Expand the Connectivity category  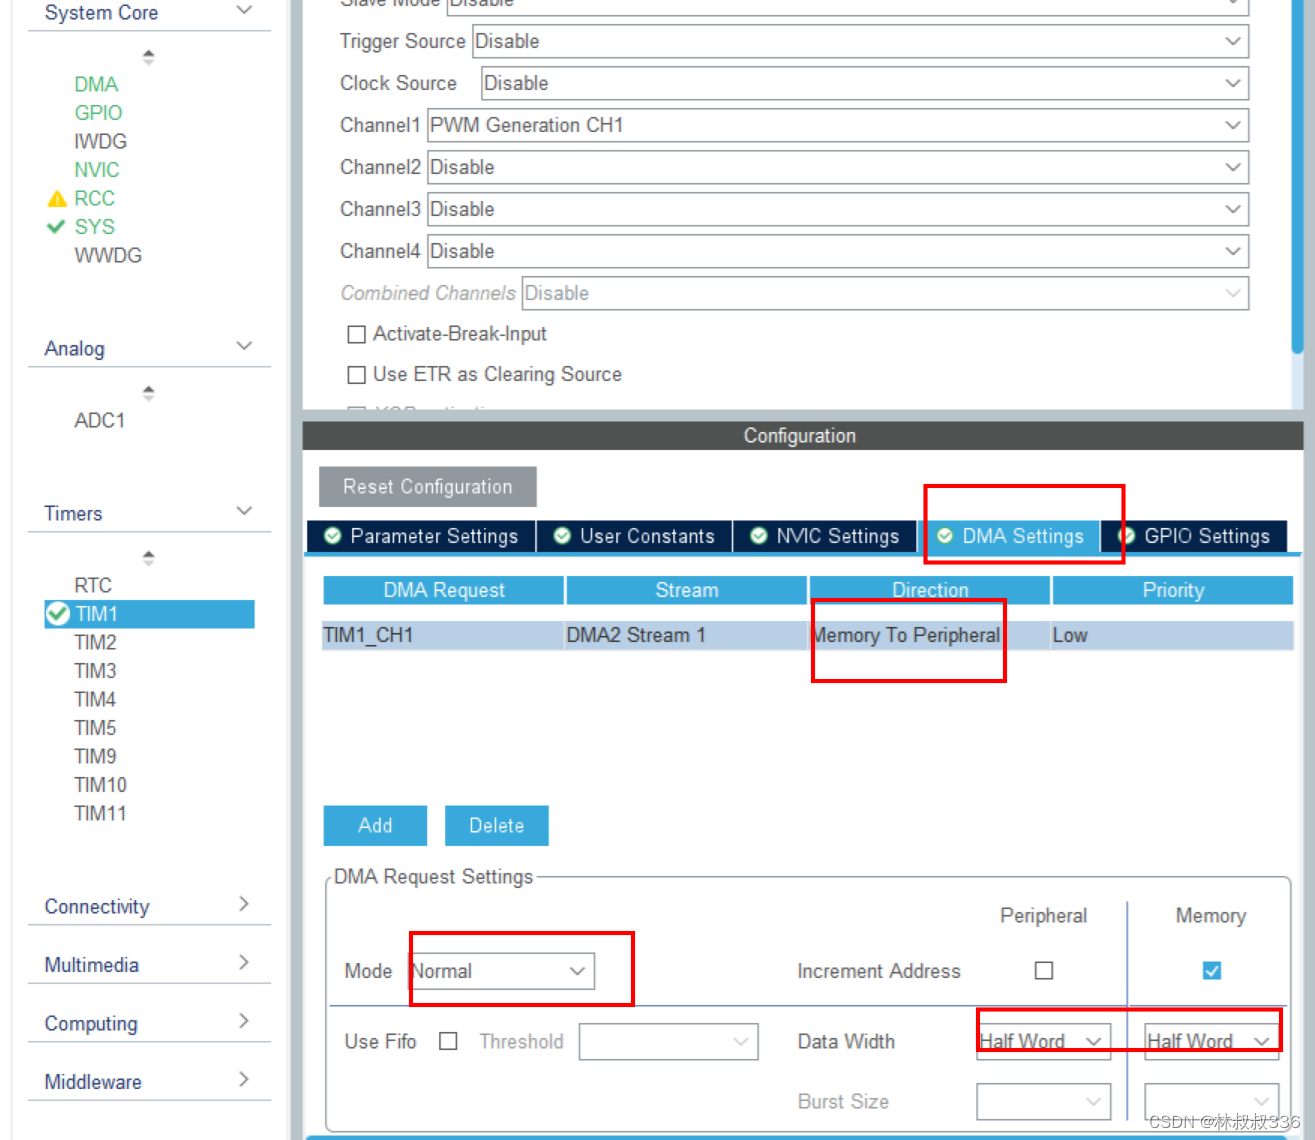244,904
